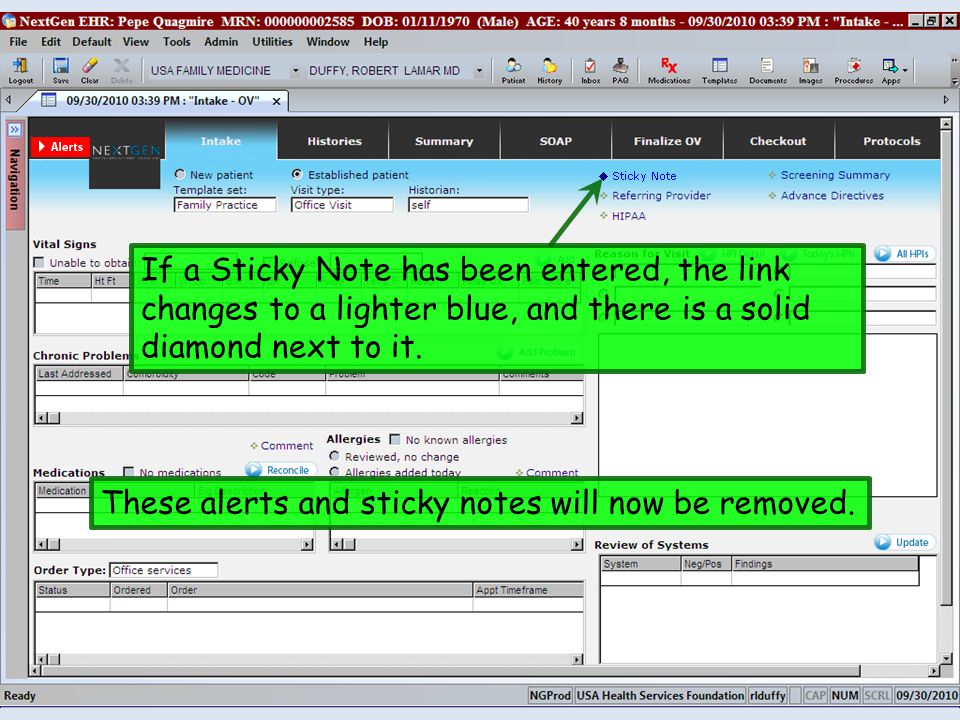Open the Advance Directives link
960x720 pixels.
click(832, 196)
